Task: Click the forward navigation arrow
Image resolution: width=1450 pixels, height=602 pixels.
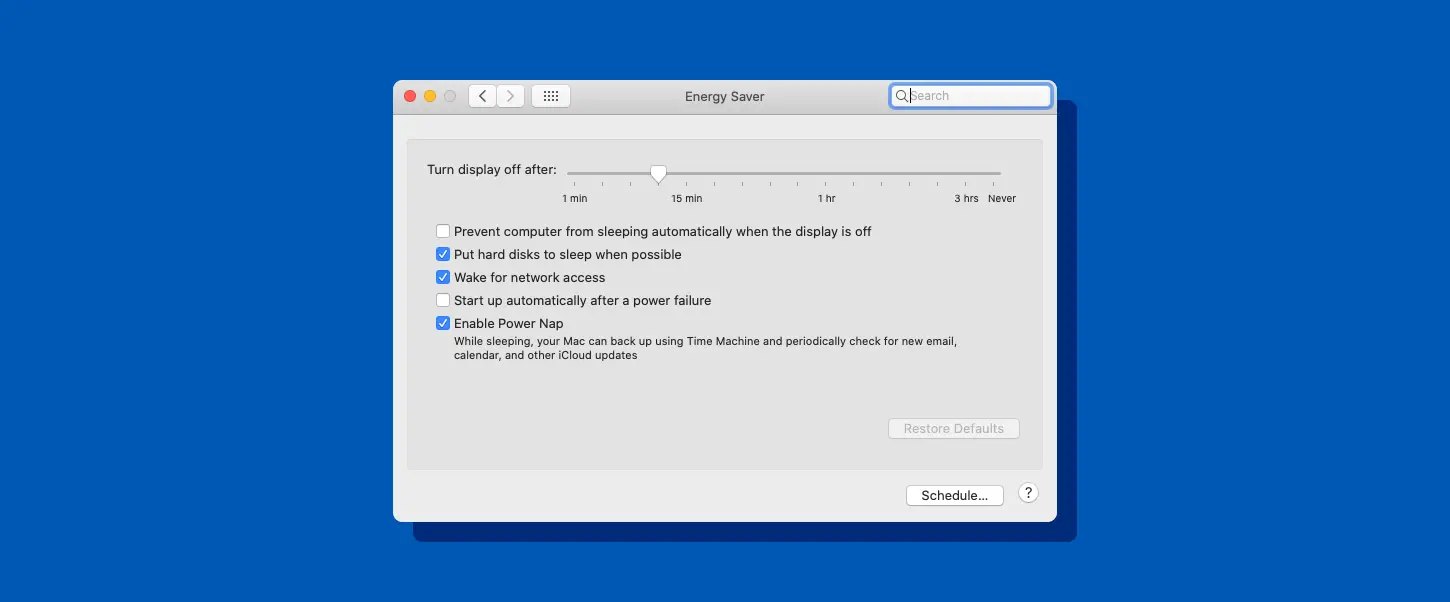Action: click(511, 95)
